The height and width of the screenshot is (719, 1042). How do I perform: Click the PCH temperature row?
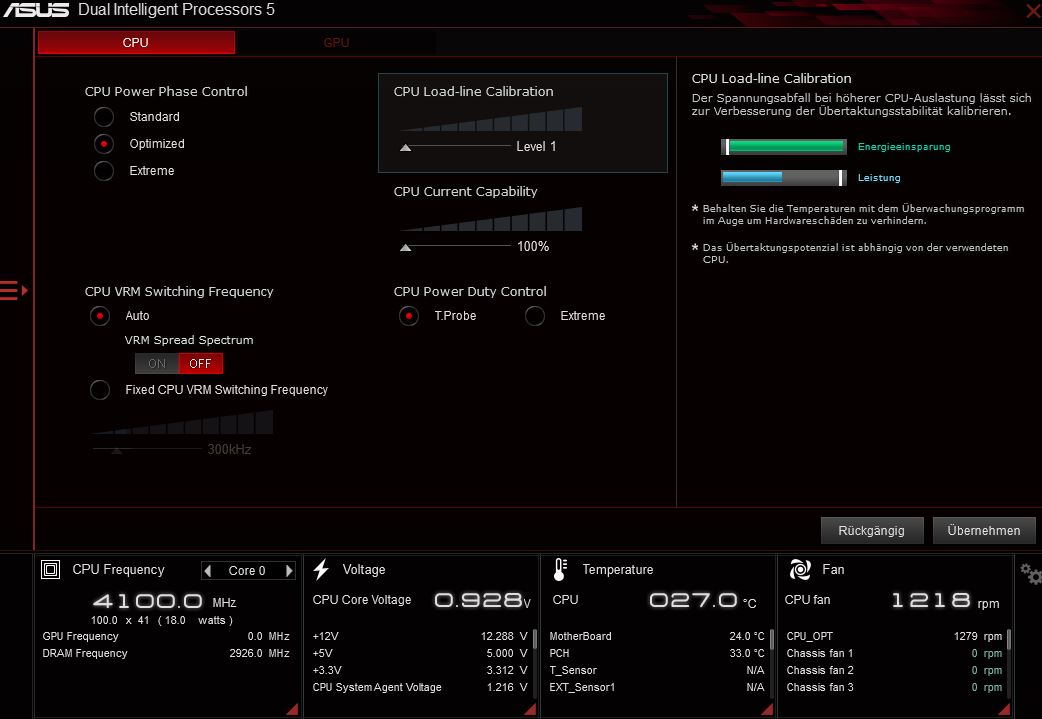657,653
